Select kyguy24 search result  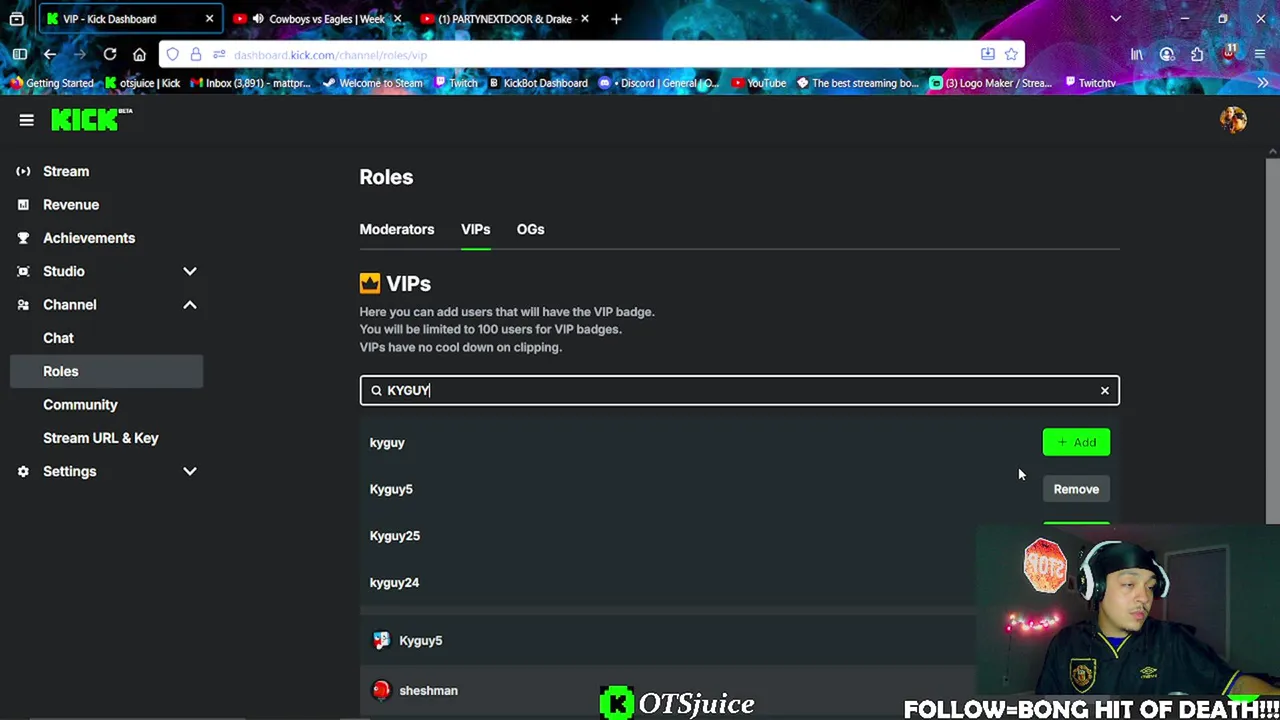click(x=394, y=582)
